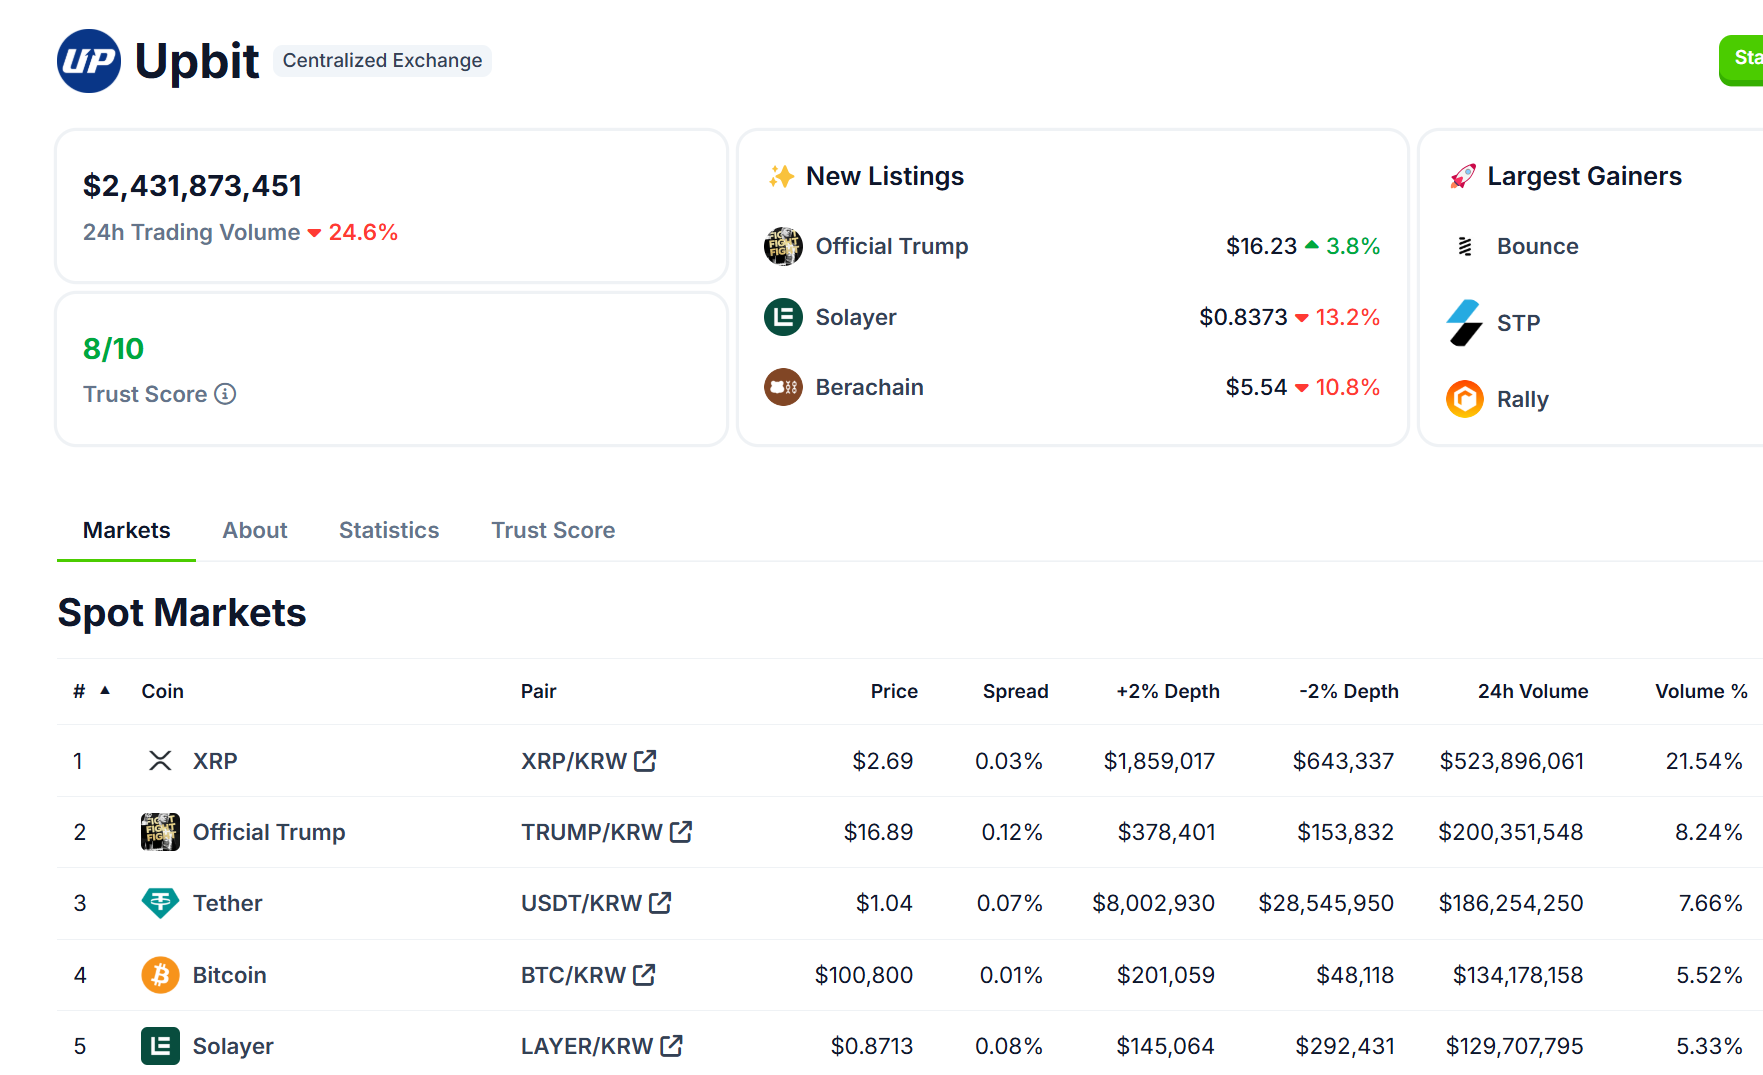Select the Trust Score tab
The width and height of the screenshot is (1763, 1075).
pyautogui.click(x=553, y=530)
